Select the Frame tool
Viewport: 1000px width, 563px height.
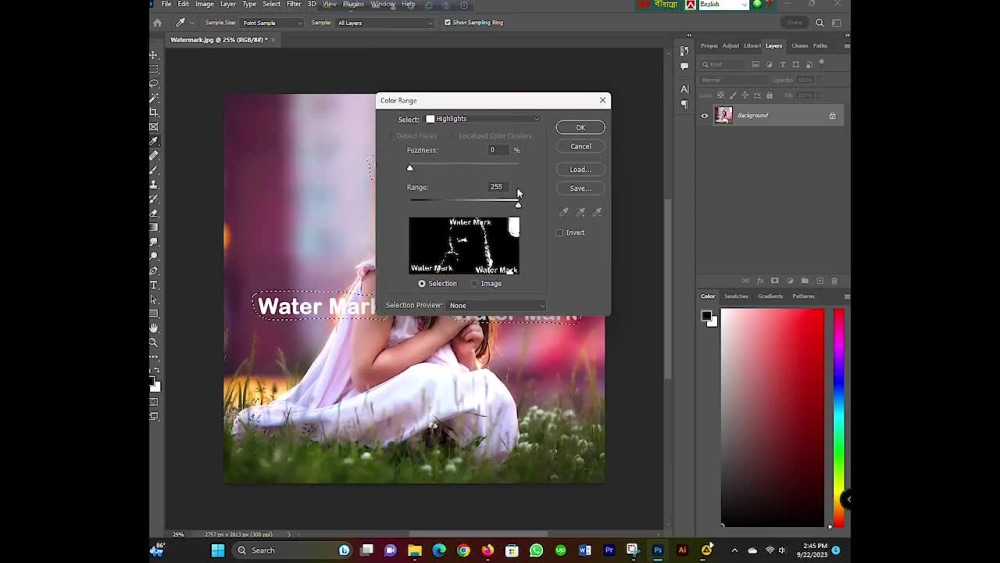point(154,127)
